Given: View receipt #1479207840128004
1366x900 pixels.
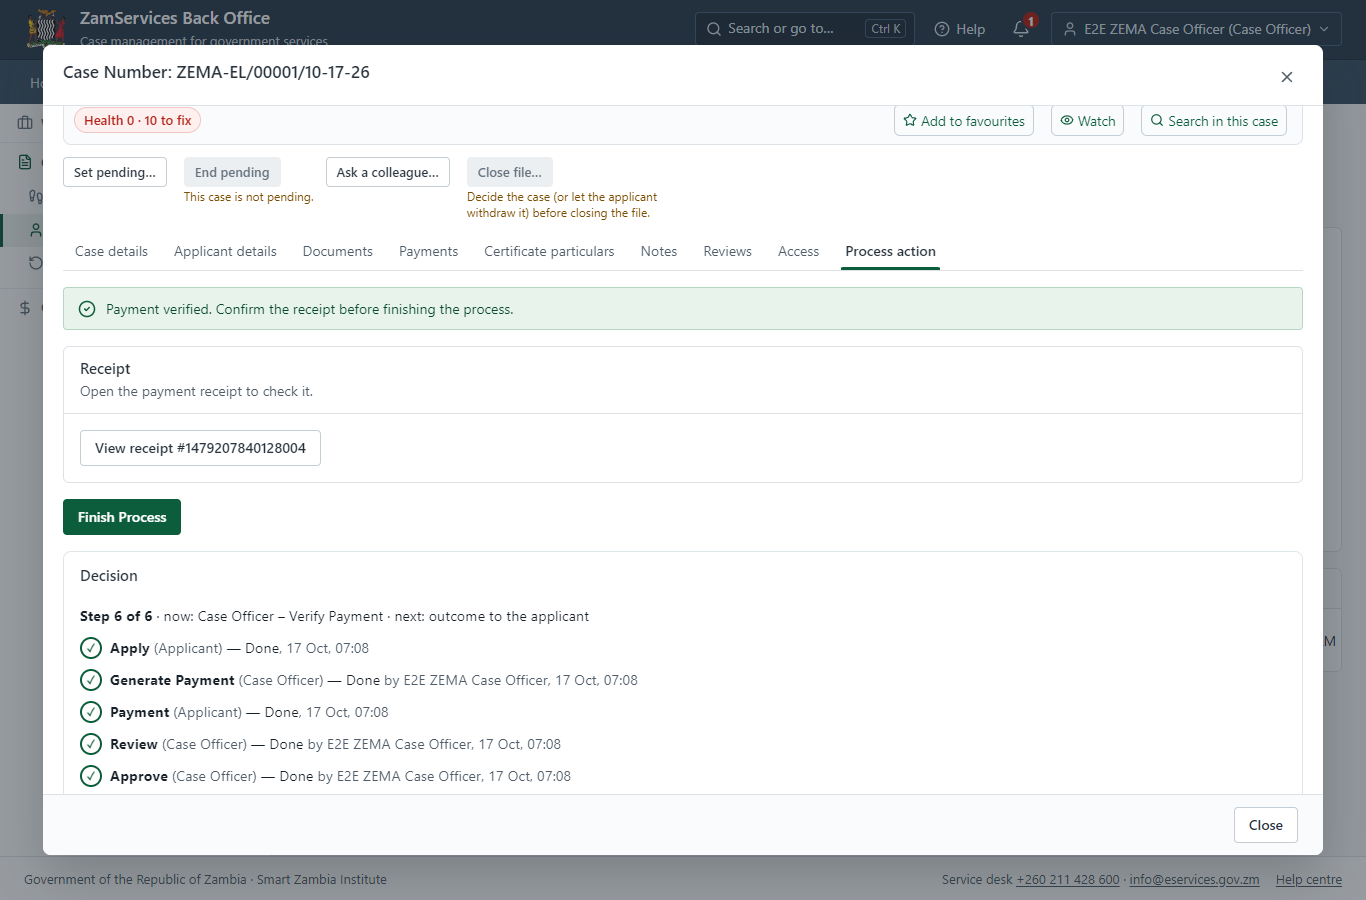Looking at the screenshot, I should [x=200, y=448].
